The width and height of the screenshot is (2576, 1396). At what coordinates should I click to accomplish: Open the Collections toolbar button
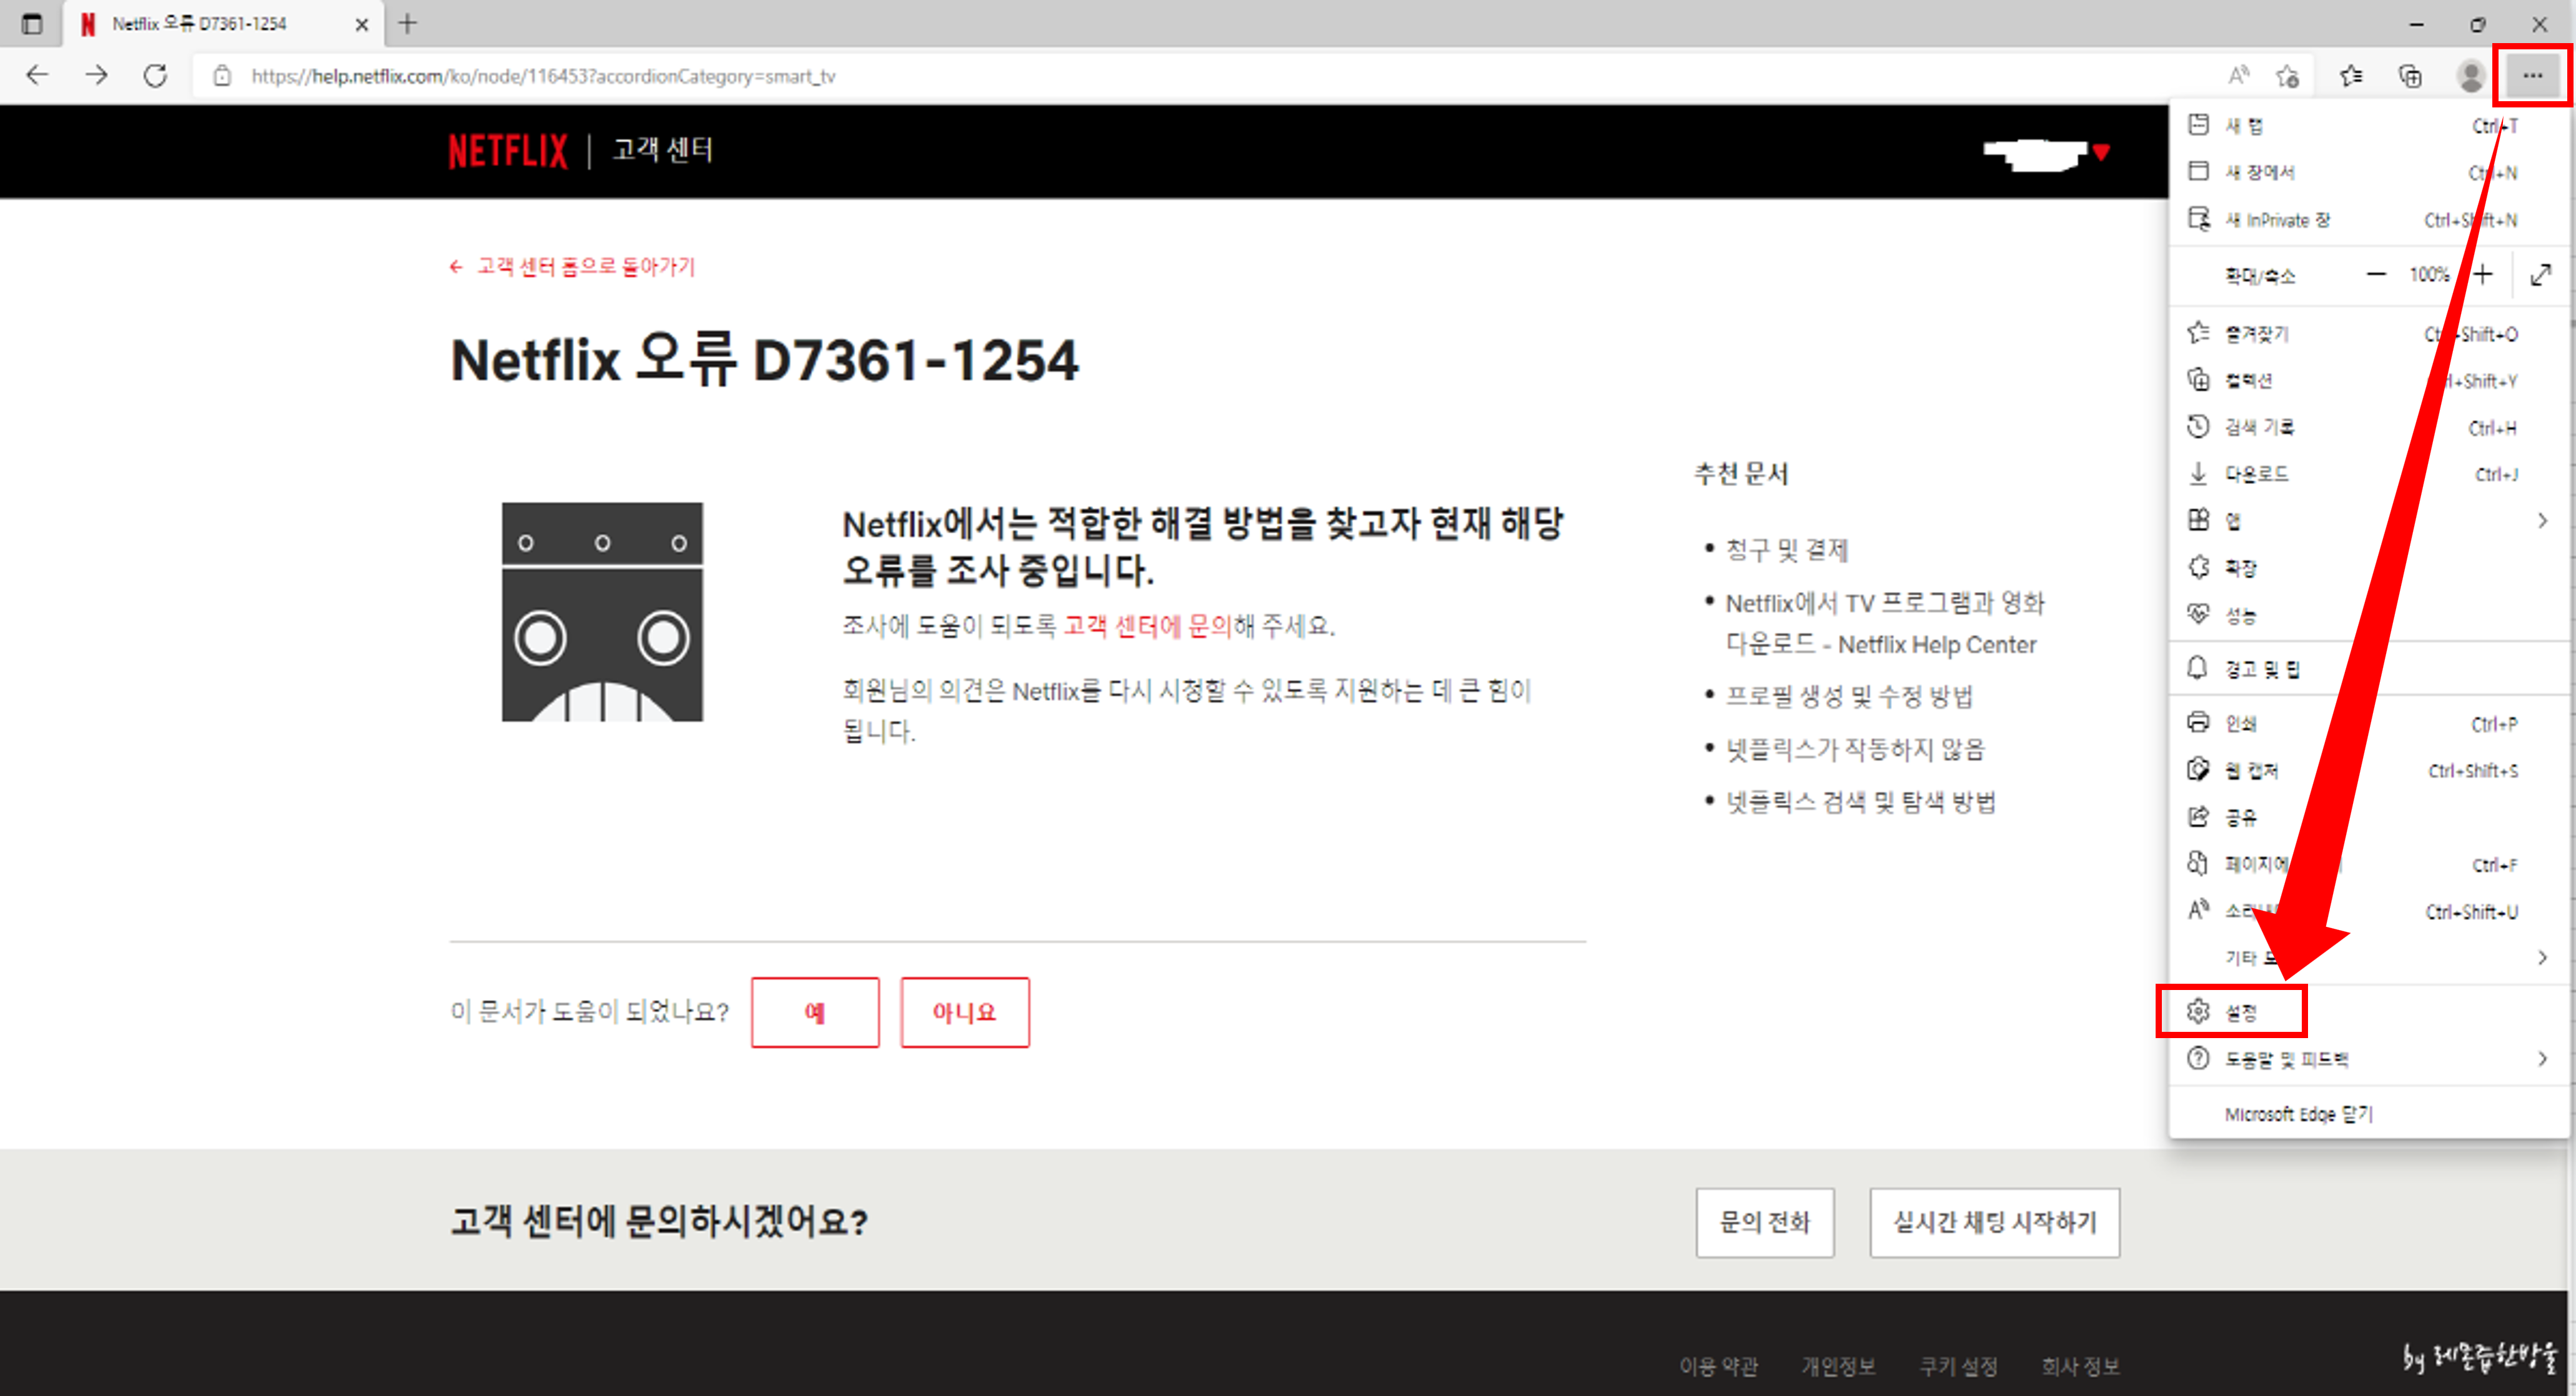pyautogui.click(x=2410, y=75)
